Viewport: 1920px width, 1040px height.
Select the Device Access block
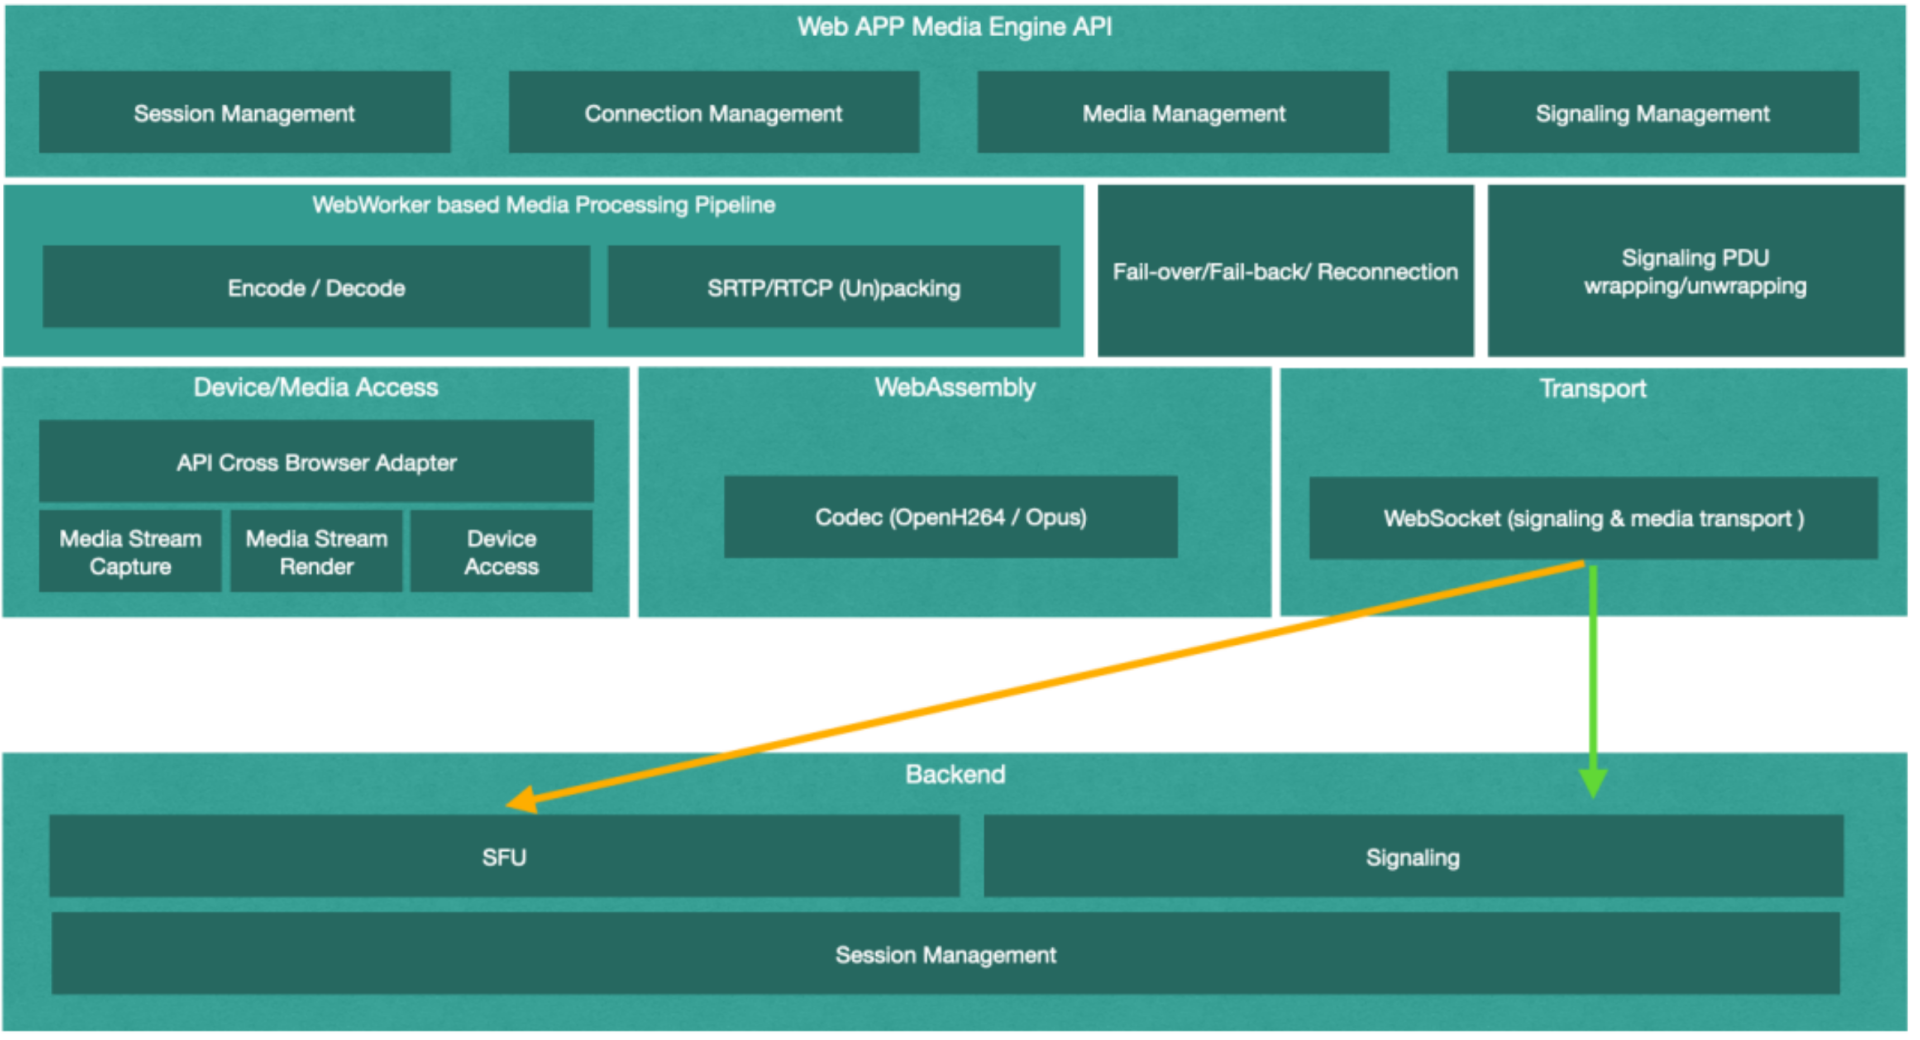[501, 551]
